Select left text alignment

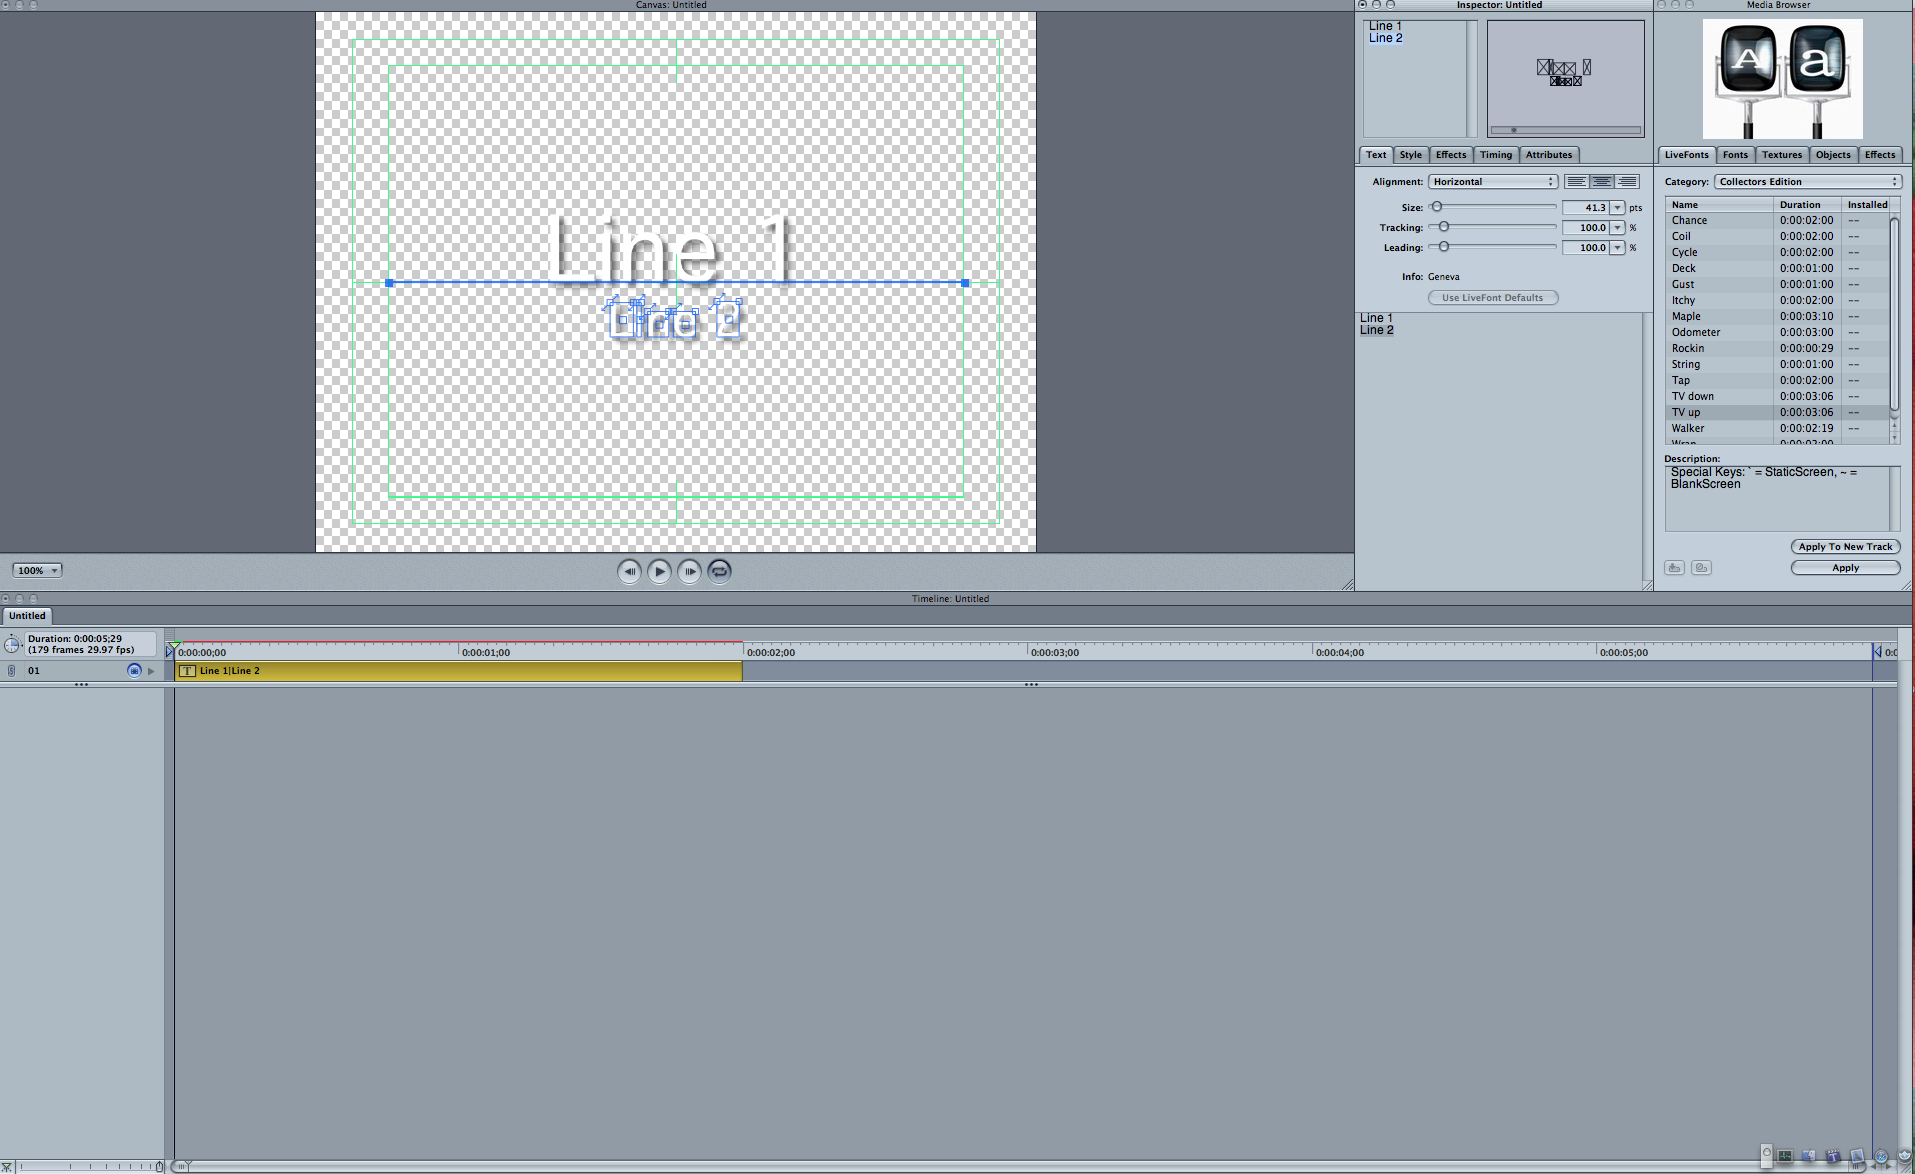coord(1576,182)
